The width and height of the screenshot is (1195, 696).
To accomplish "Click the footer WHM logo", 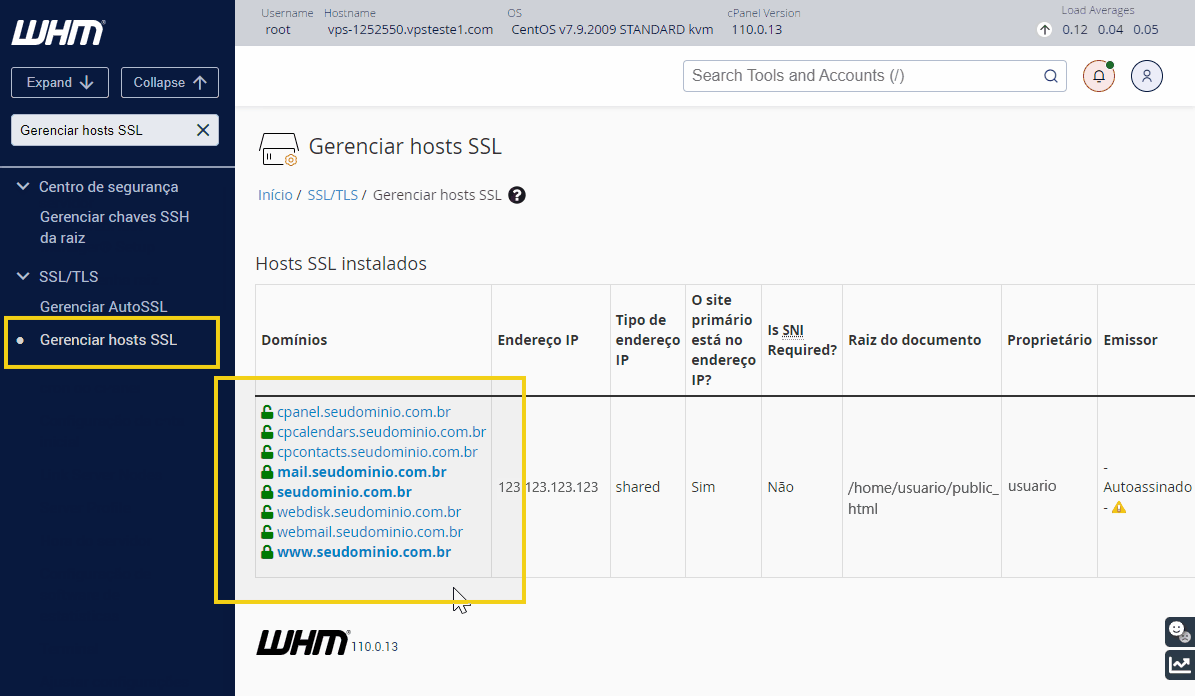I will [303, 643].
